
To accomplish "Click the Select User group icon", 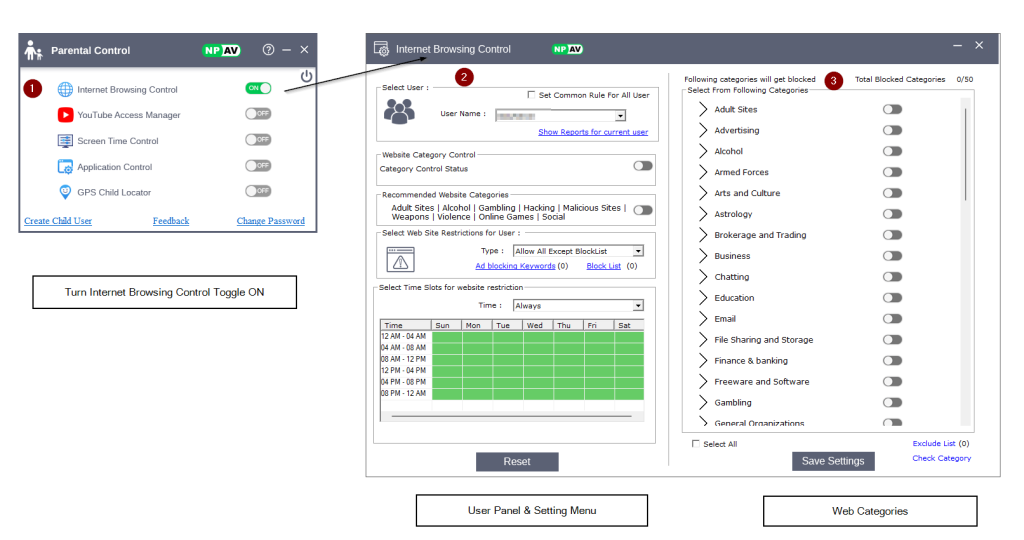I will coord(399,111).
